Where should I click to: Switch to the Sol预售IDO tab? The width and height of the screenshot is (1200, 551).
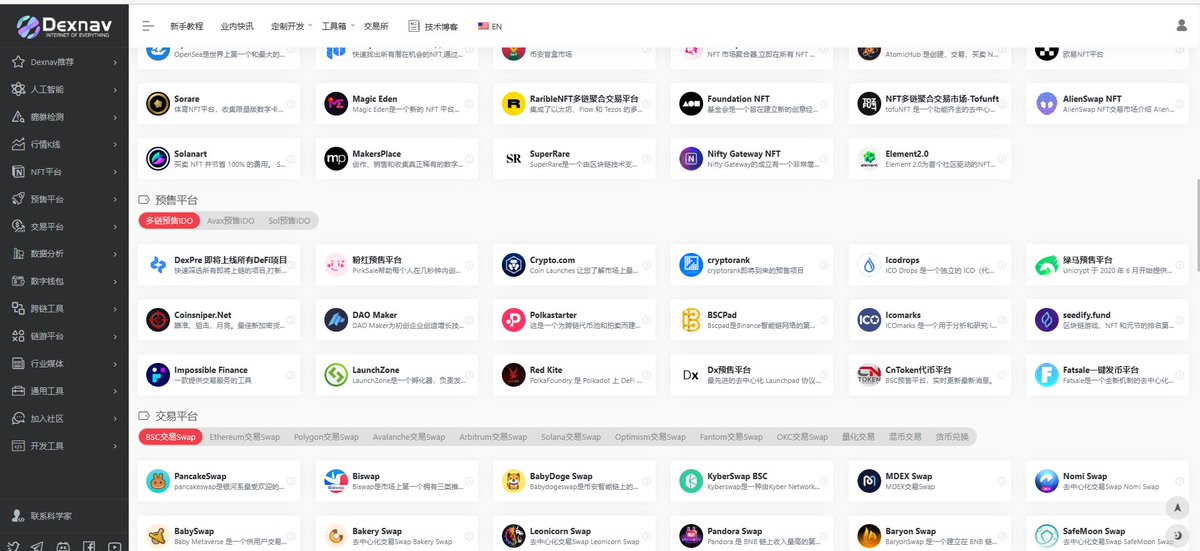pyautogui.click(x=289, y=221)
